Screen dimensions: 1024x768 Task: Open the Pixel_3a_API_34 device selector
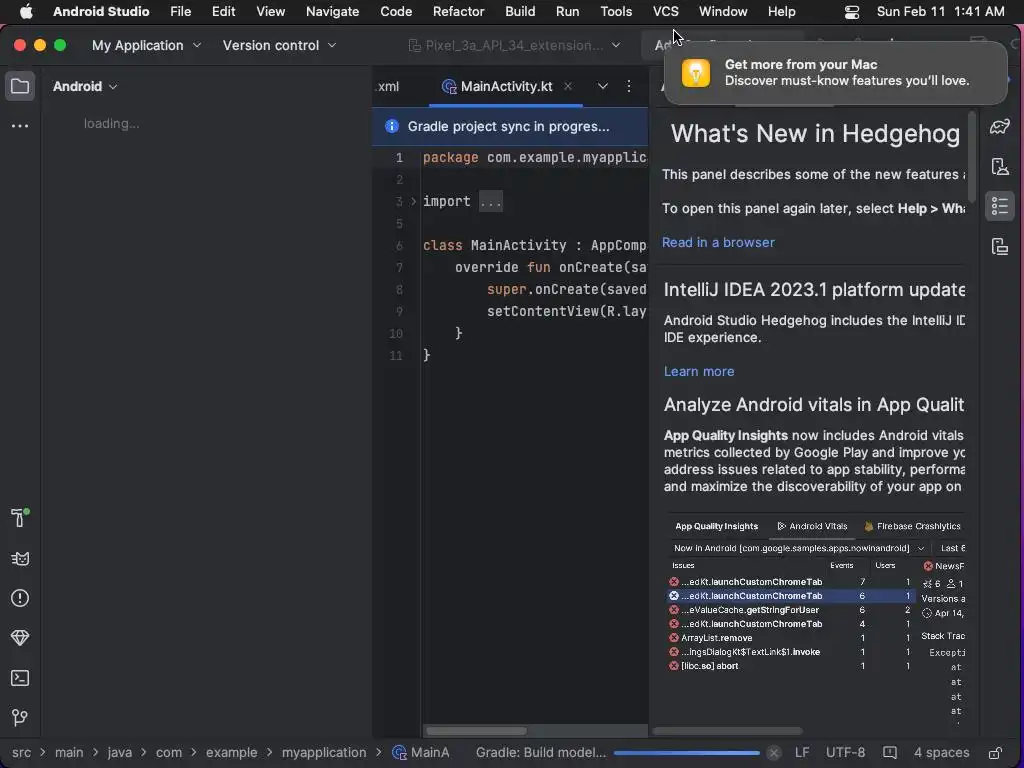click(514, 45)
